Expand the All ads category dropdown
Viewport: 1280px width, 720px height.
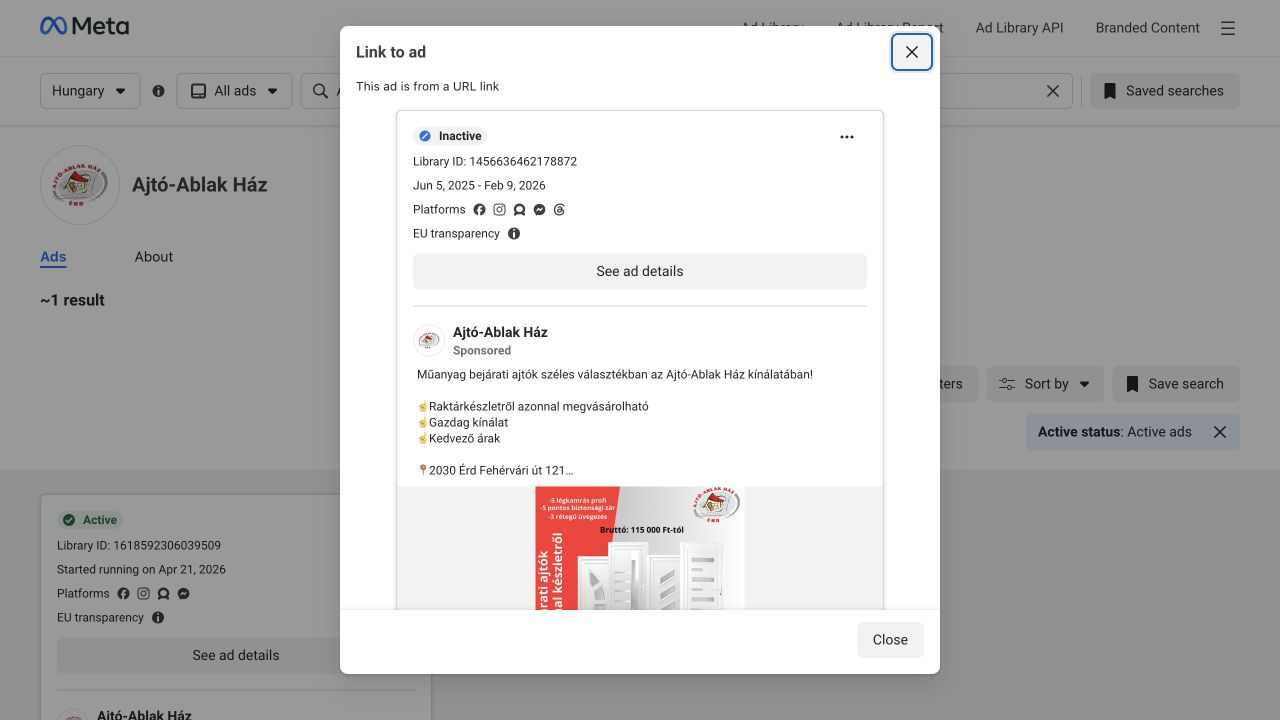point(234,91)
